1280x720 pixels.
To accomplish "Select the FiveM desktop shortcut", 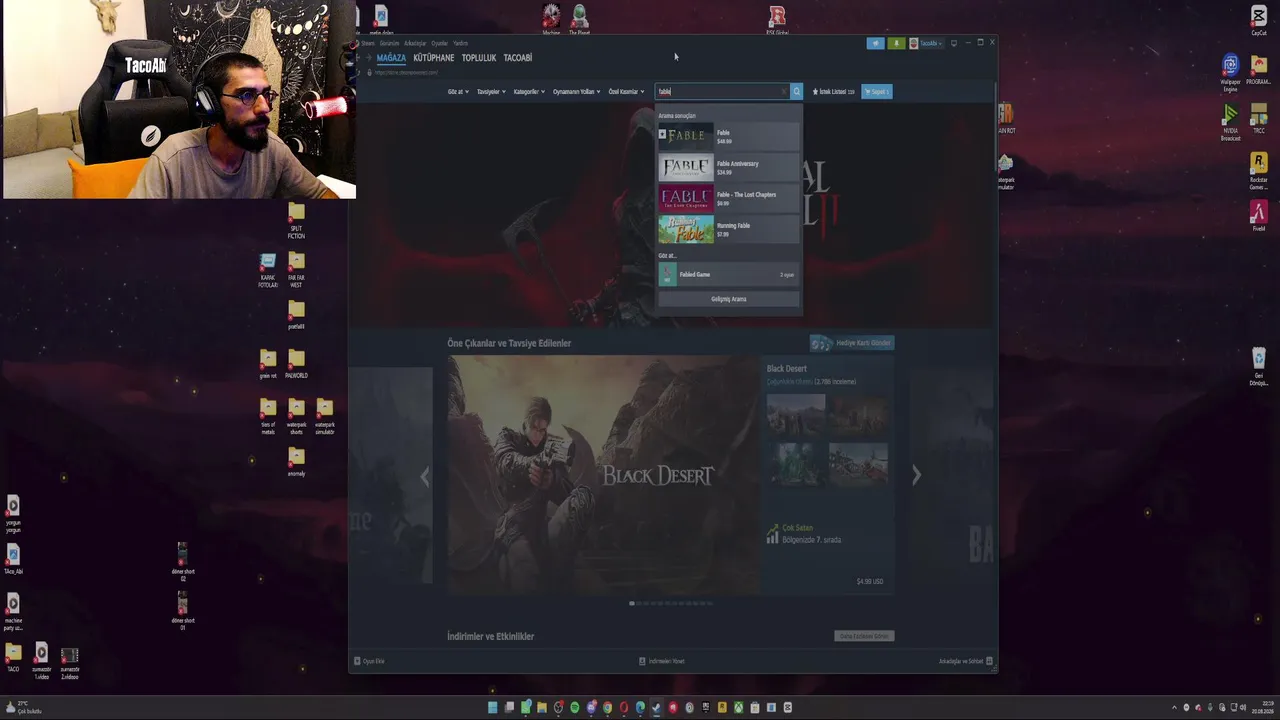I will coord(1259,216).
